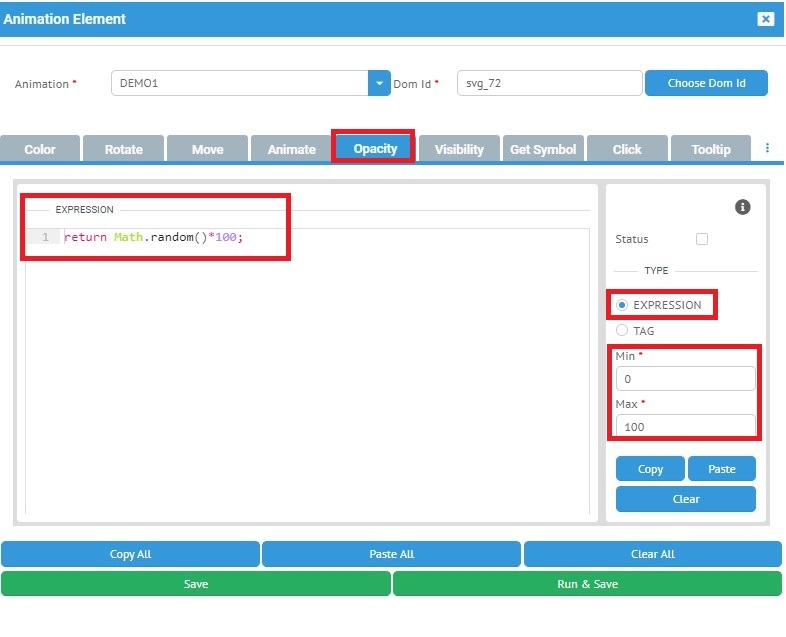Click the Min value input field
The image size is (786, 637).
coord(685,379)
